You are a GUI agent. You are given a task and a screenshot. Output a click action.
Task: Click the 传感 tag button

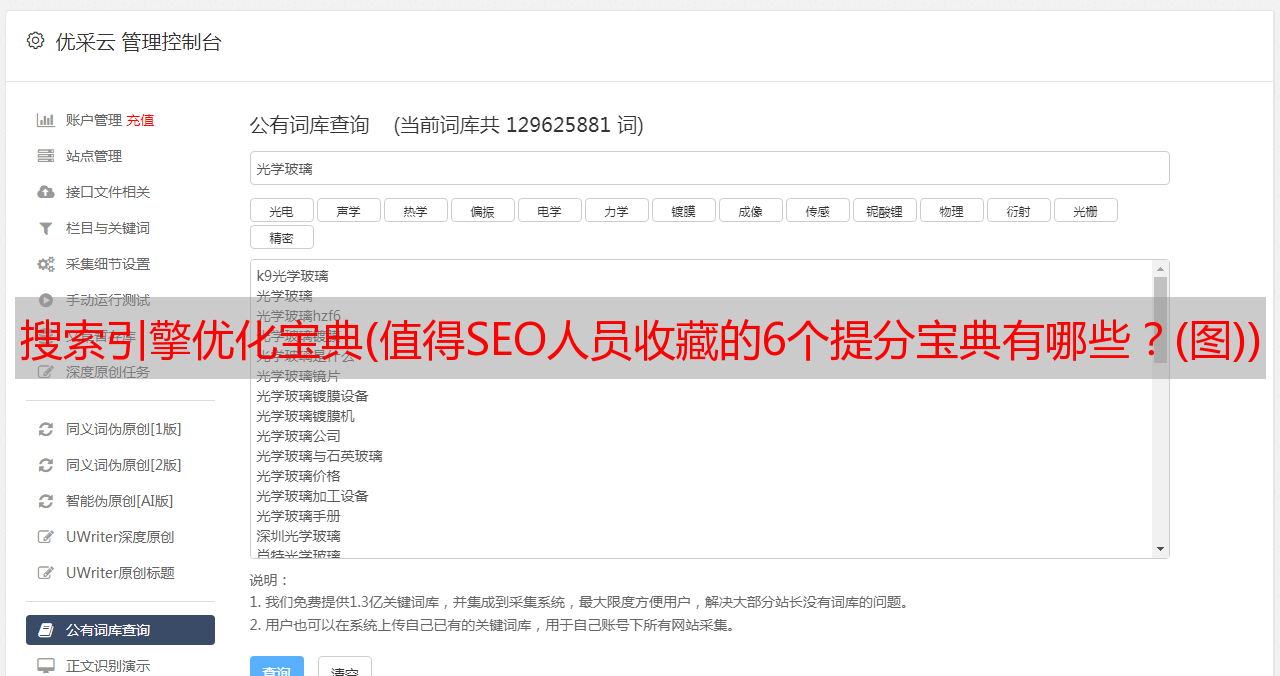point(817,210)
